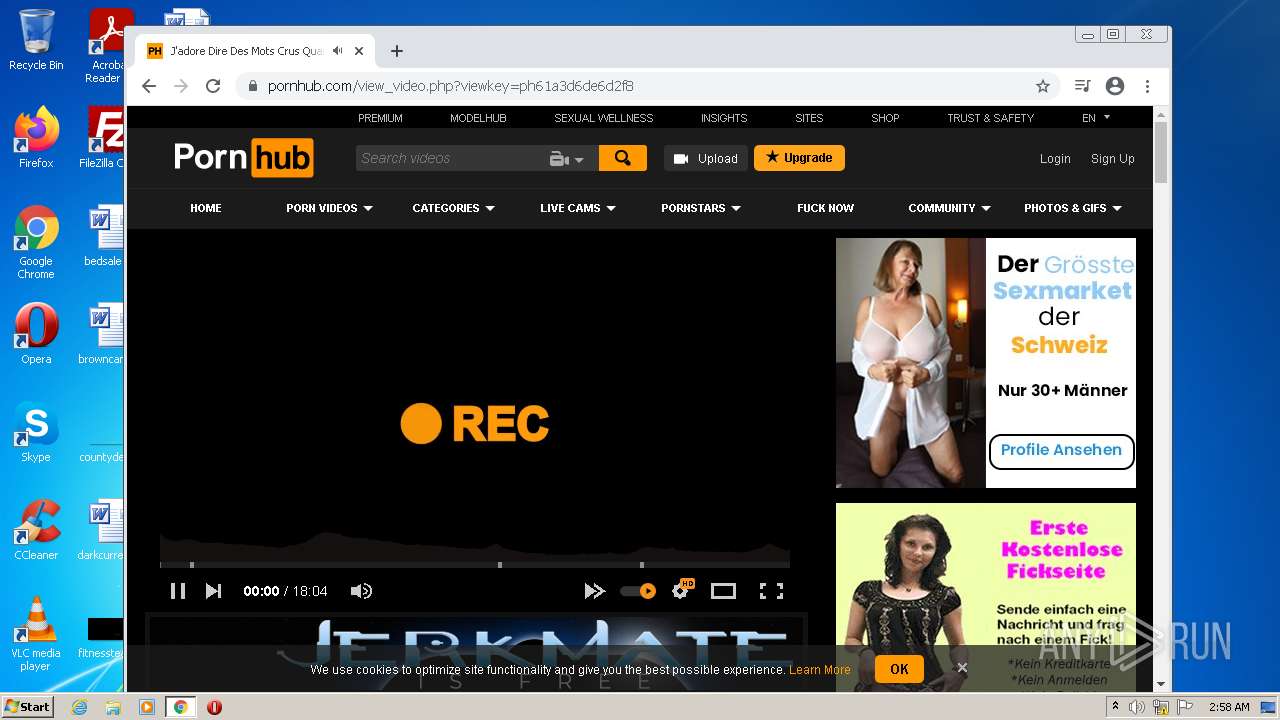The width and height of the screenshot is (1280, 720).
Task: Enter fullscreen video mode
Action: point(771,591)
